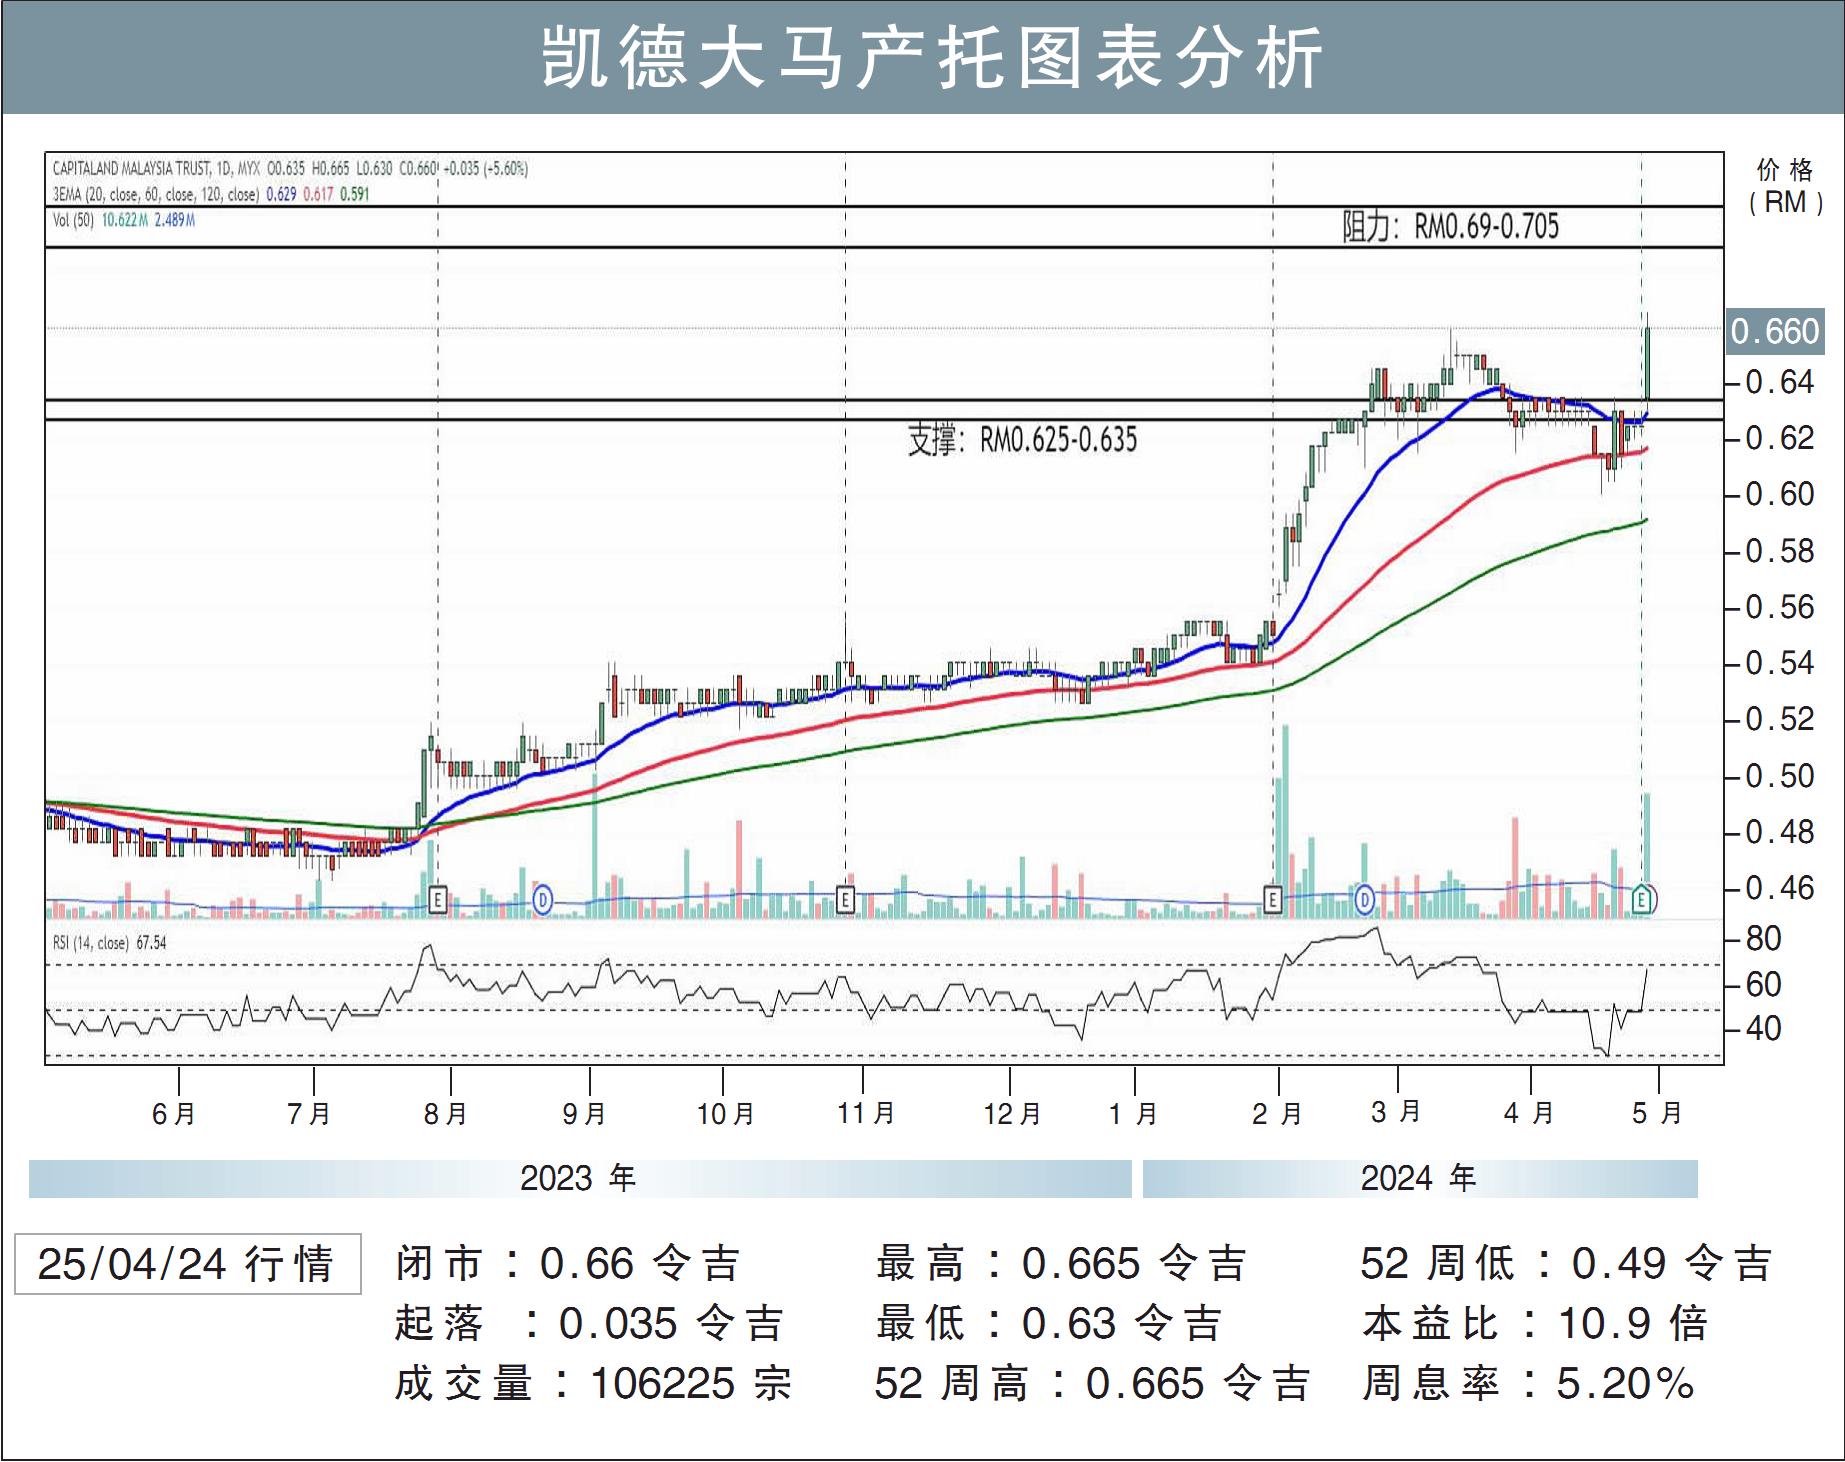Viewport: 1845px width, 1462px height.
Task: Click the 12月 month label
Action: pos(1012,1114)
